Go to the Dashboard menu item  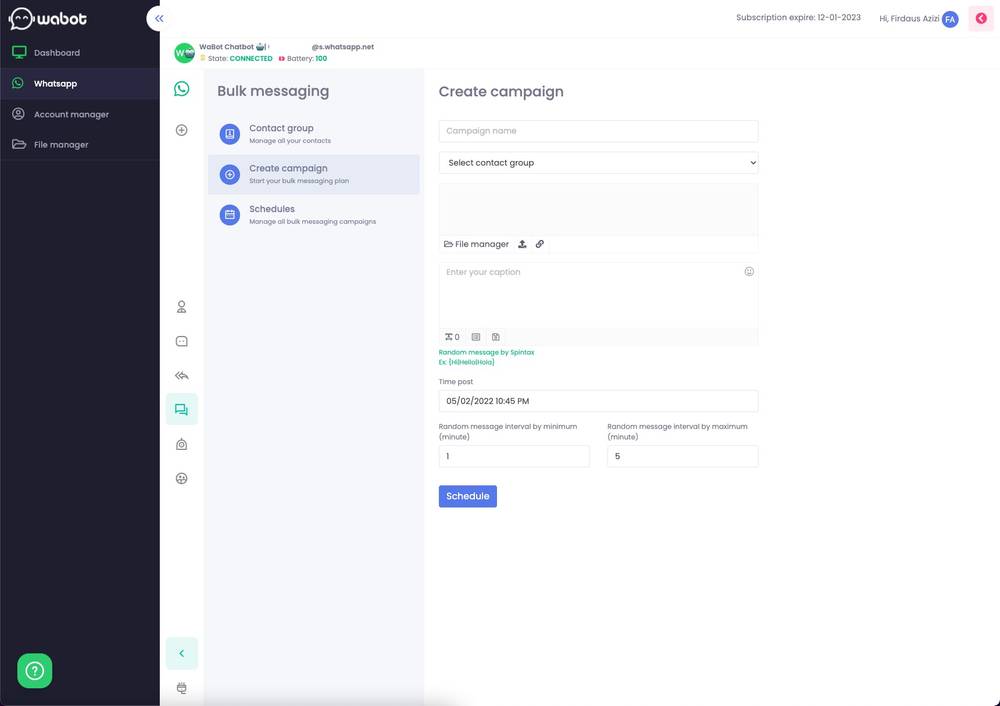tap(57, 50)
